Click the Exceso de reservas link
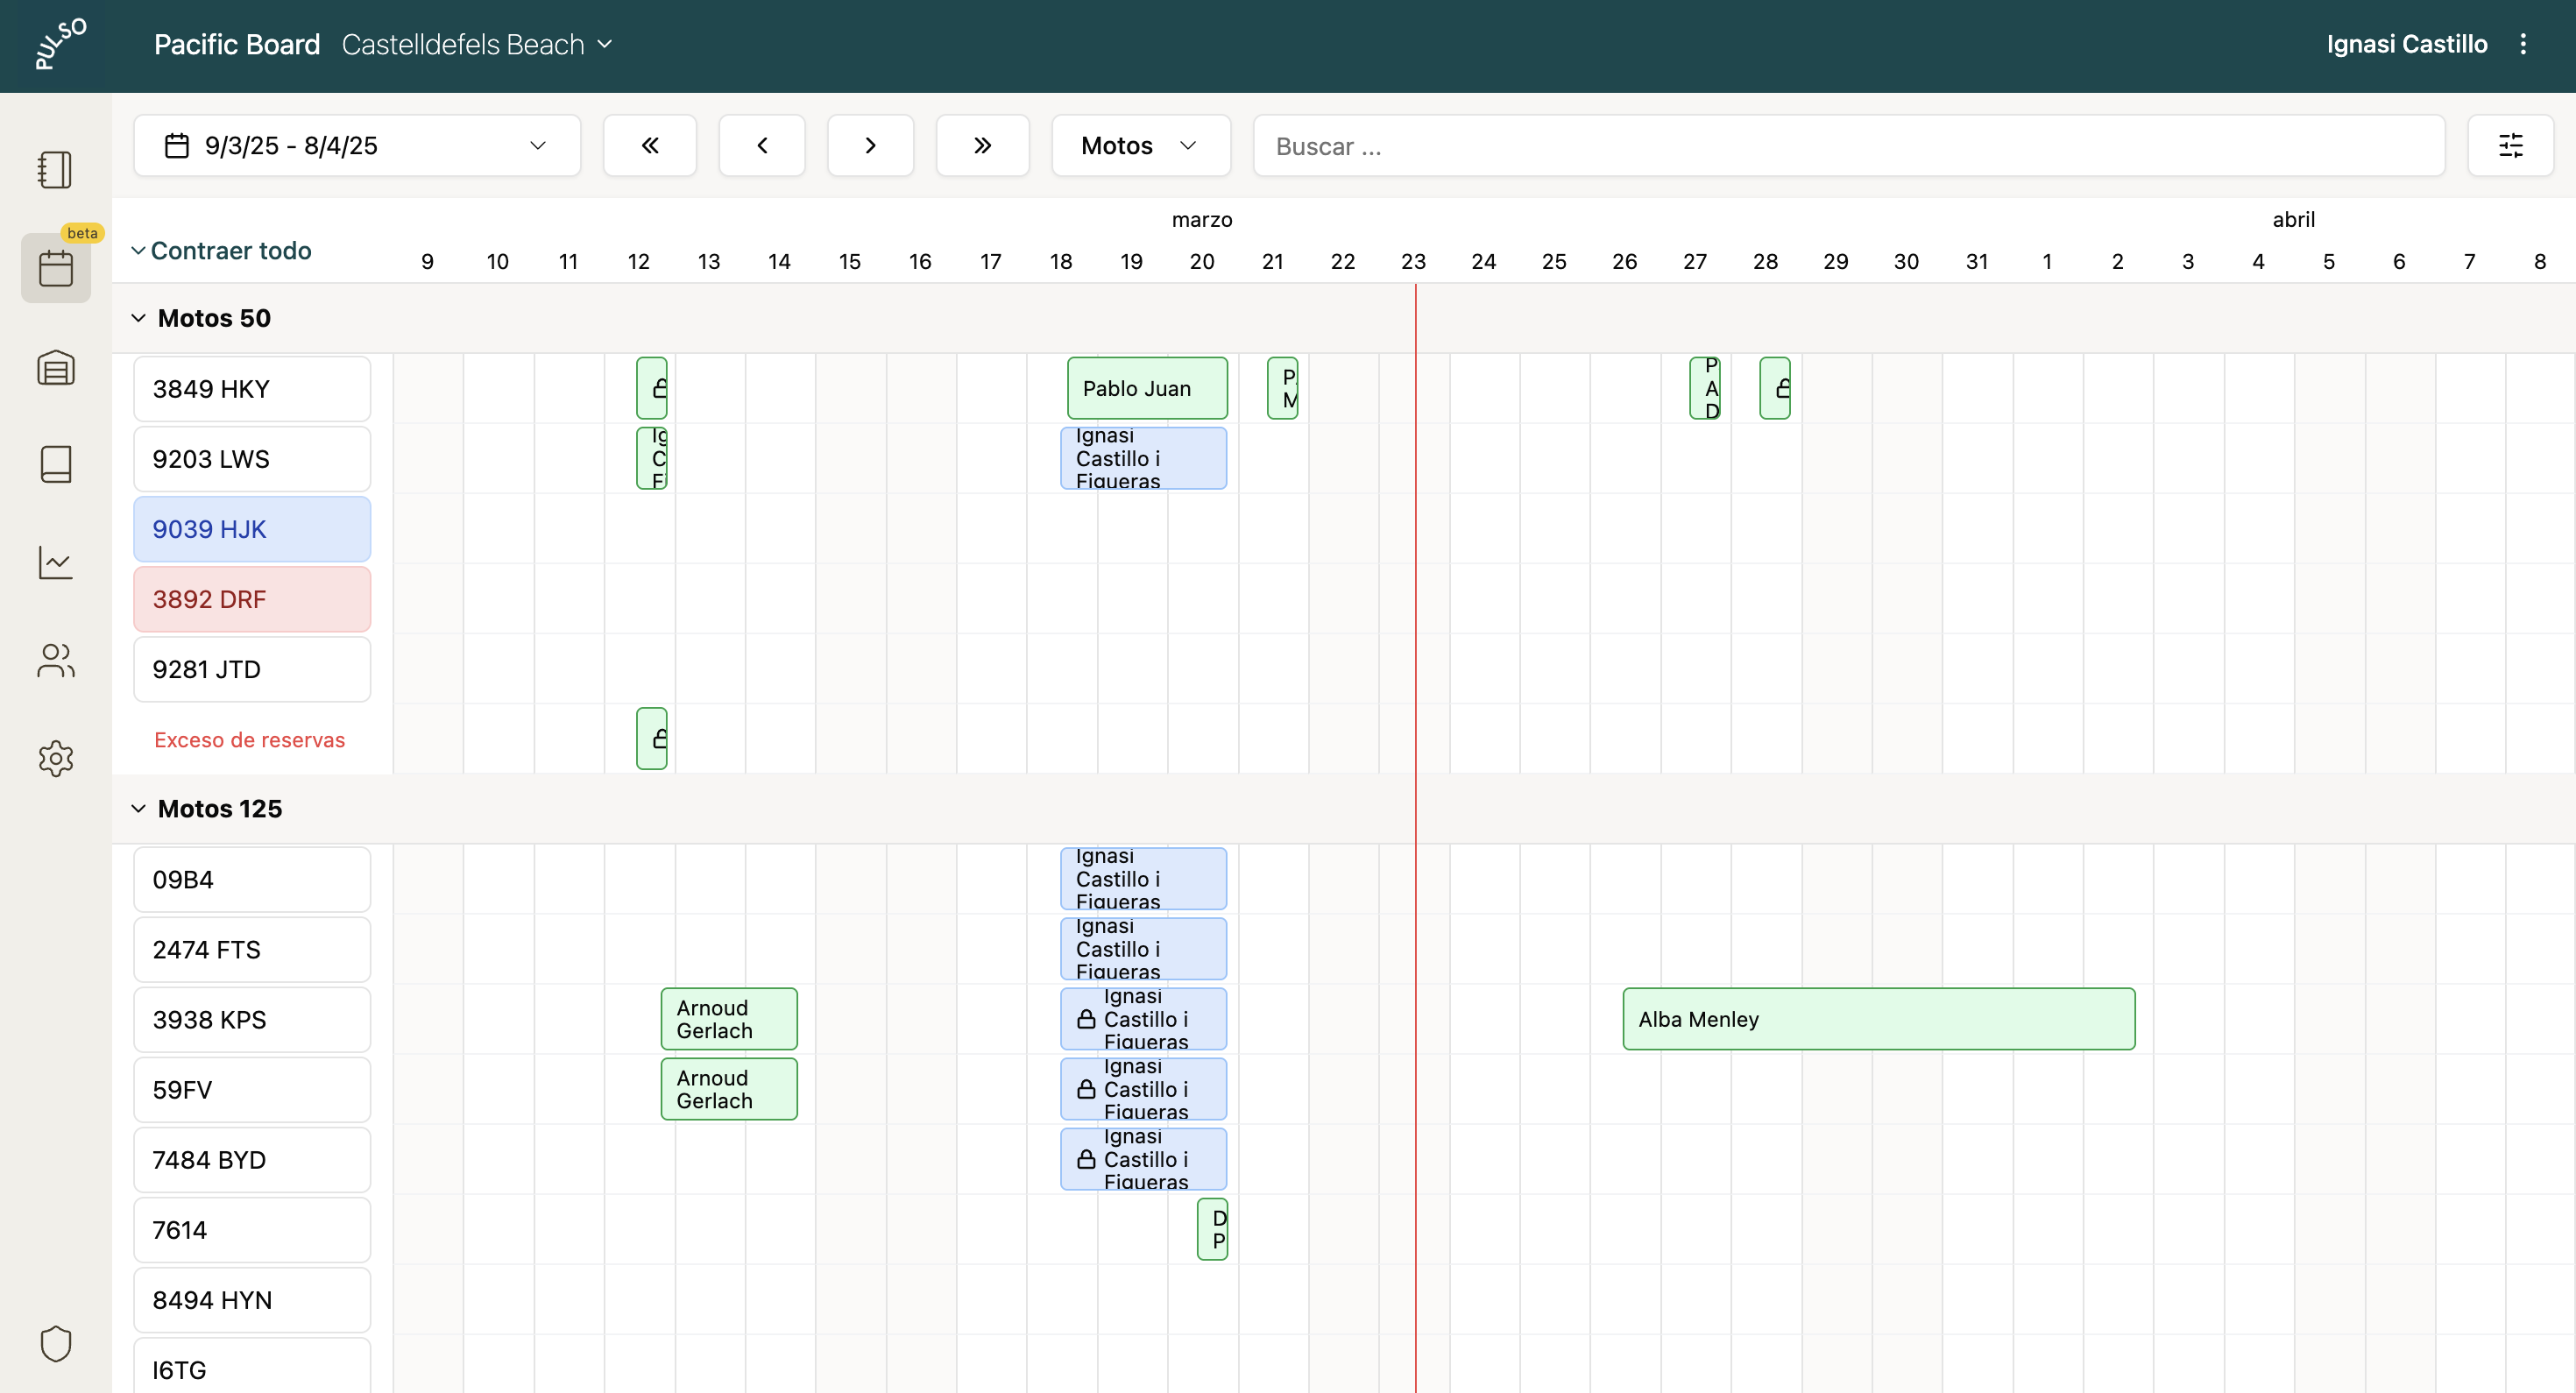 pos(249,740)
